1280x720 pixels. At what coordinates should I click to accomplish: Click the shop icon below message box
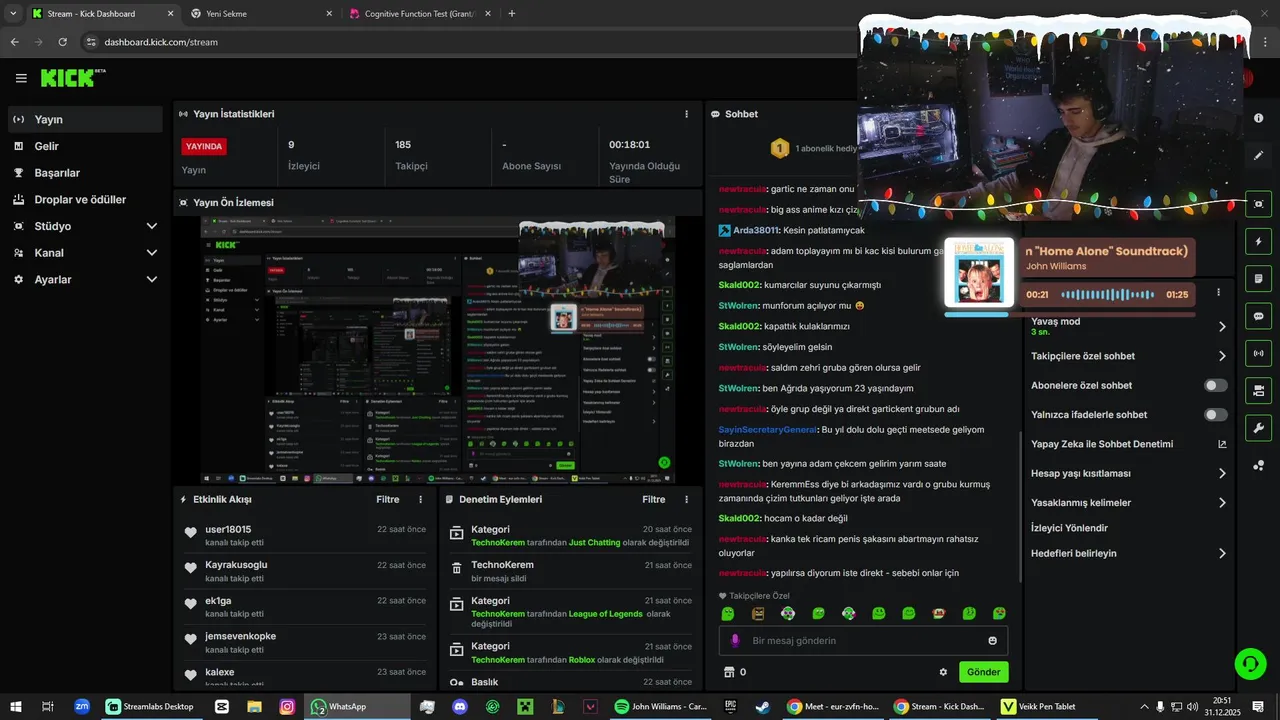(x=729, y=672)
